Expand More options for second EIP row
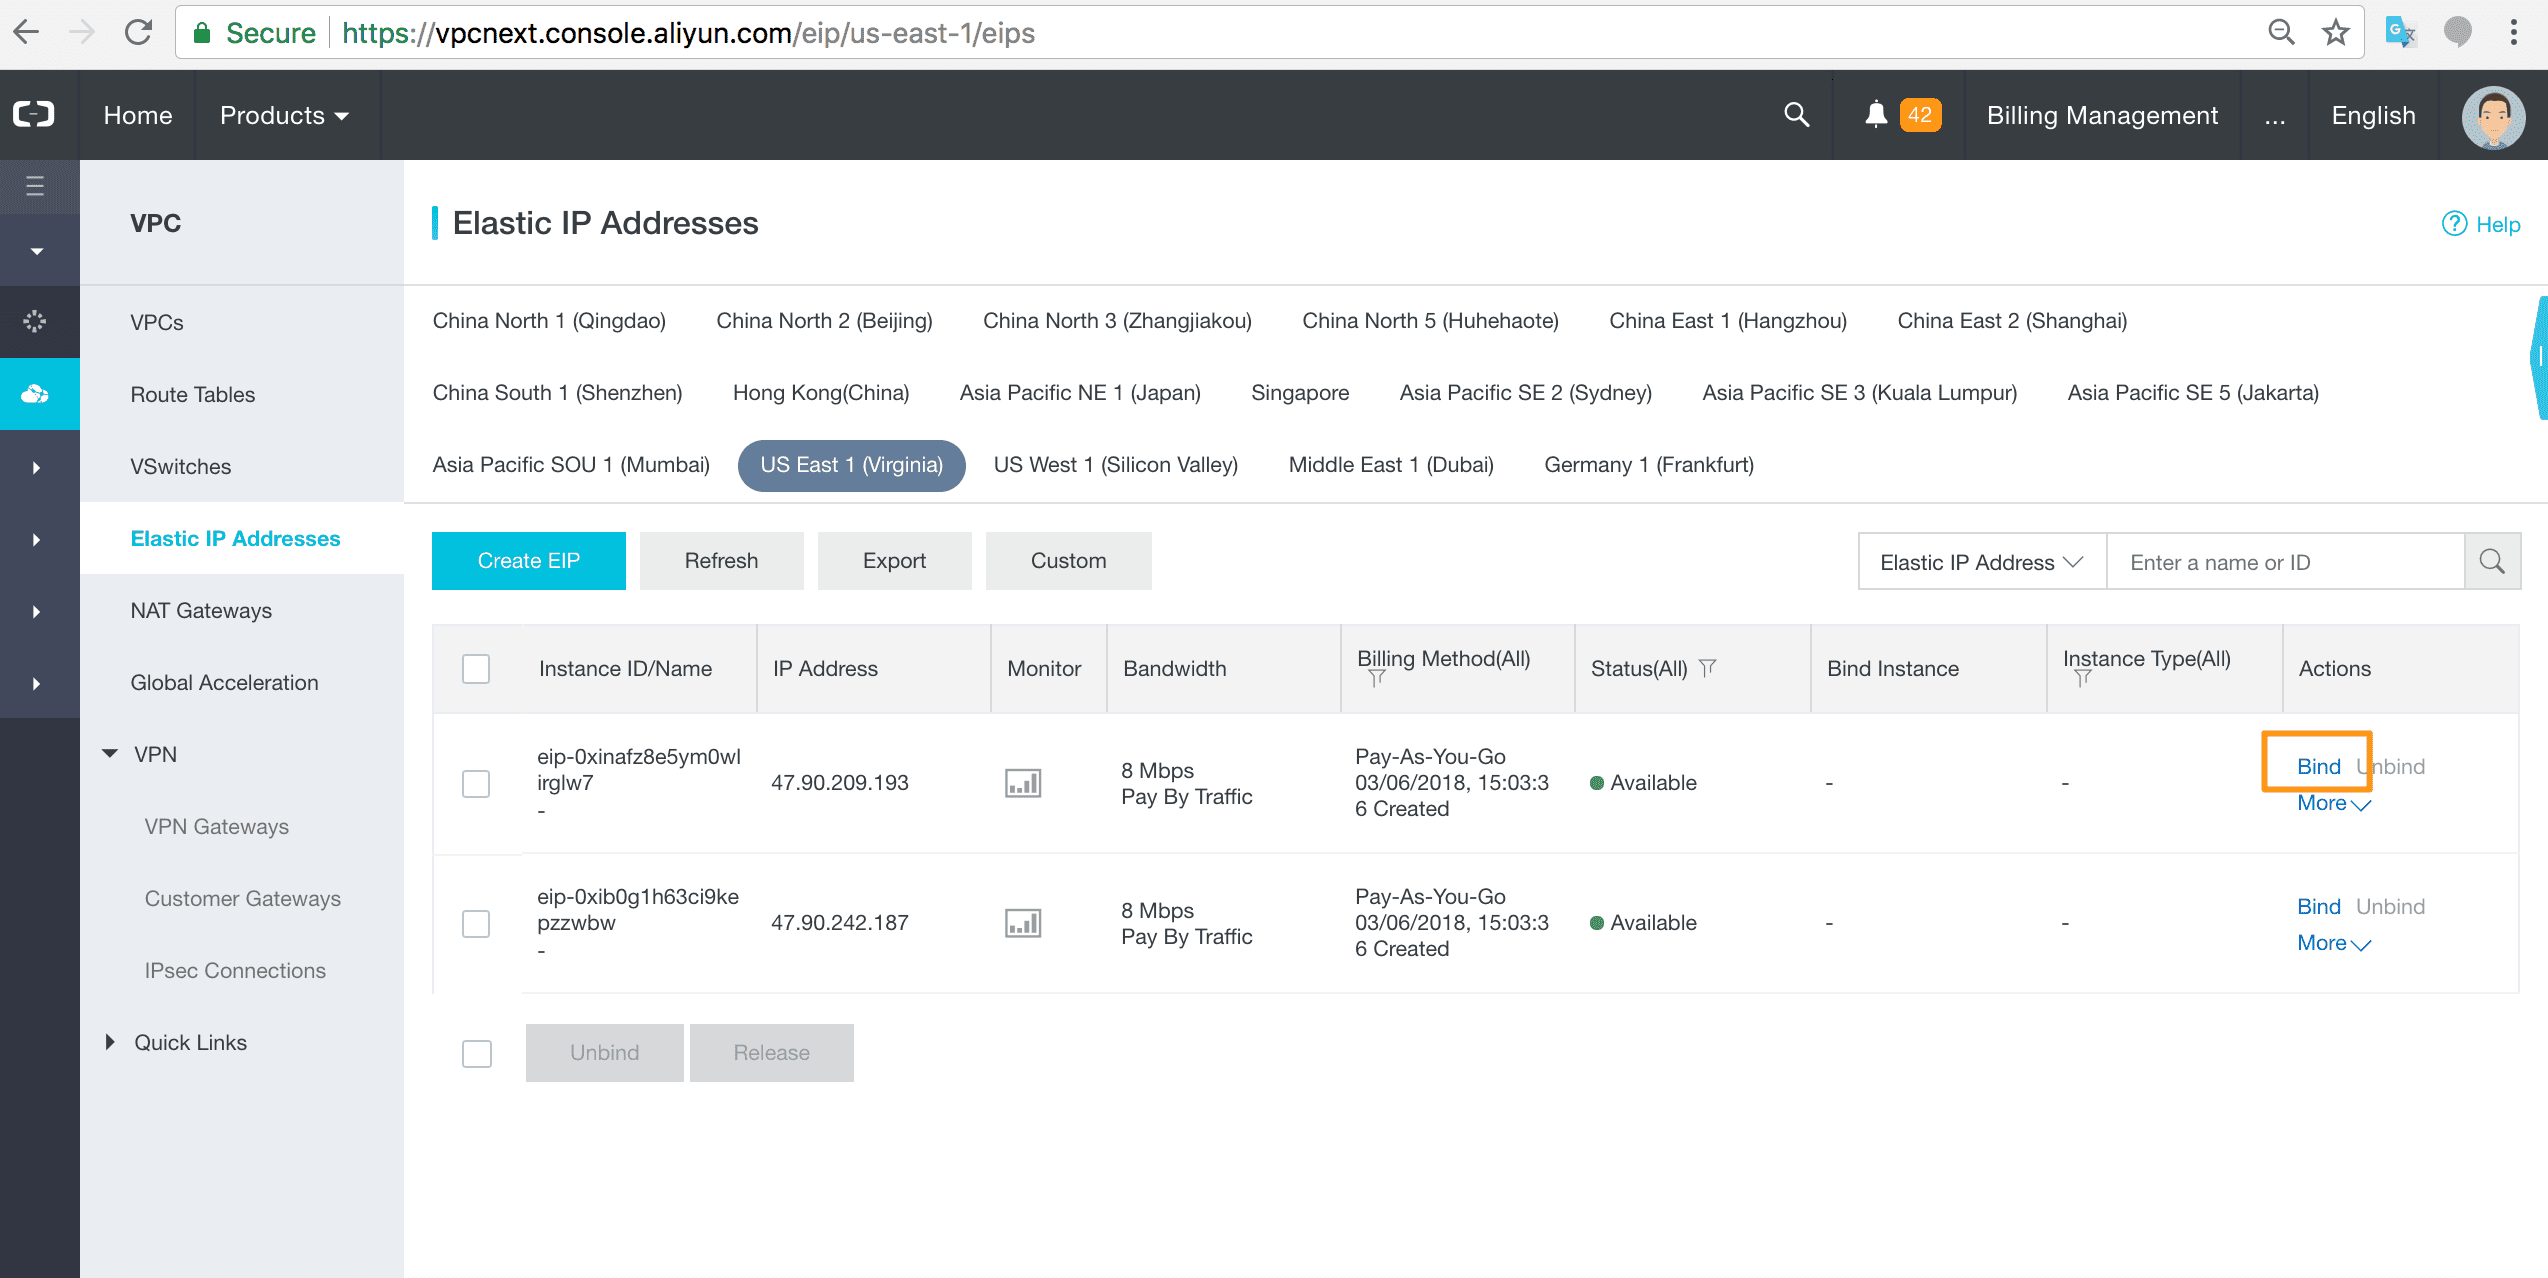The image size is (2548, 1278). tap(2332, 943)
